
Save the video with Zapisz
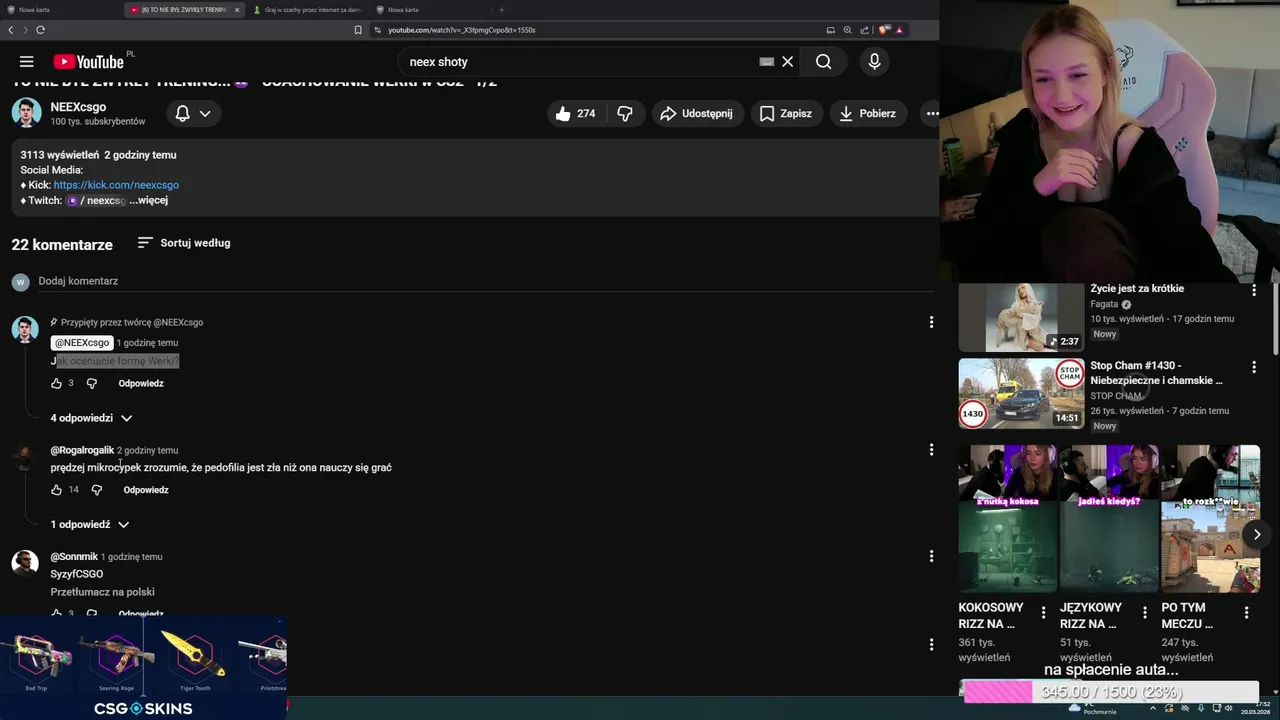click(x=785, y=114)
